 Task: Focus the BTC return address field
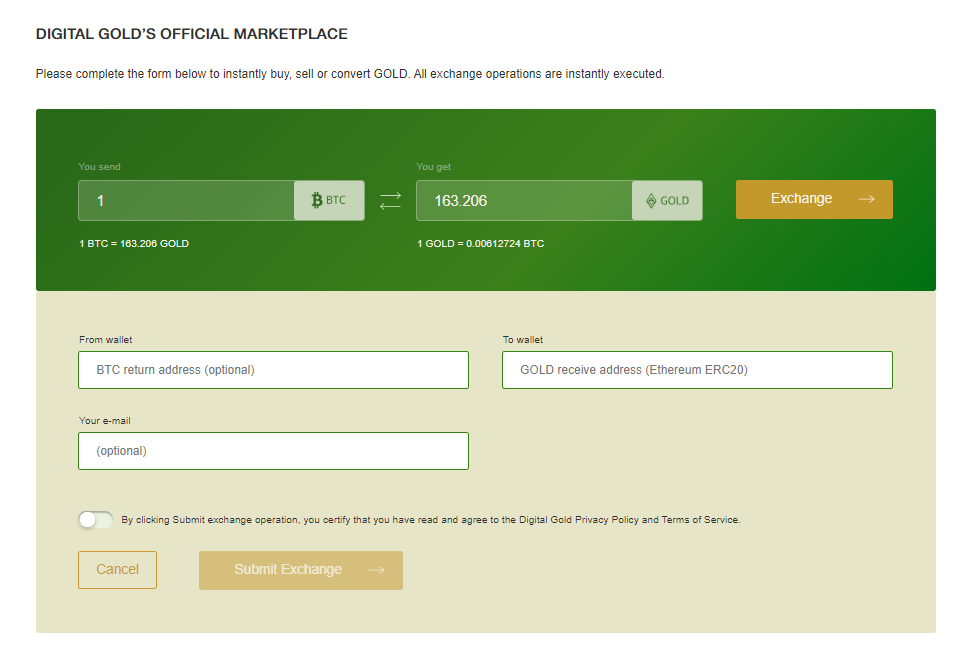click(273, 370)
